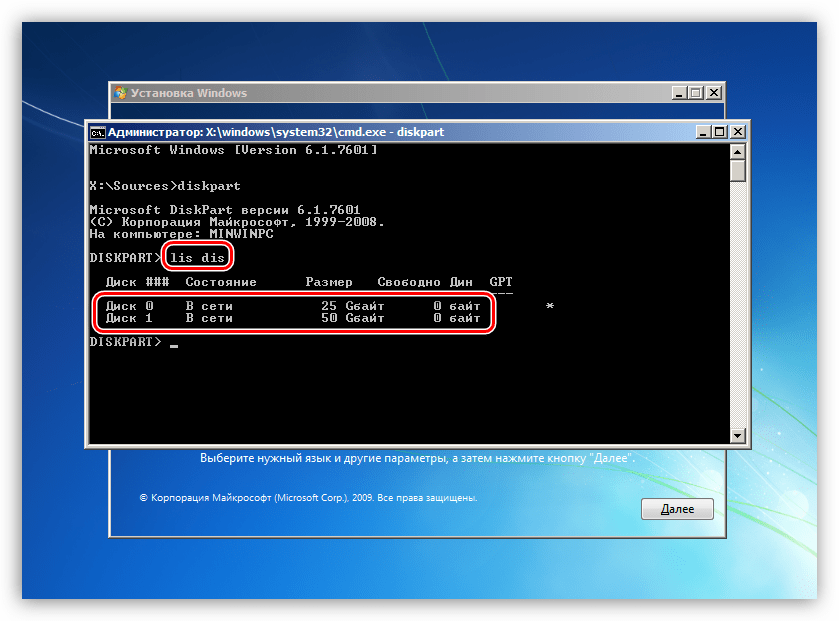Click the maximize icon on the Setup window
Viewport: 839px width, 621px height.
click(694, 93)
